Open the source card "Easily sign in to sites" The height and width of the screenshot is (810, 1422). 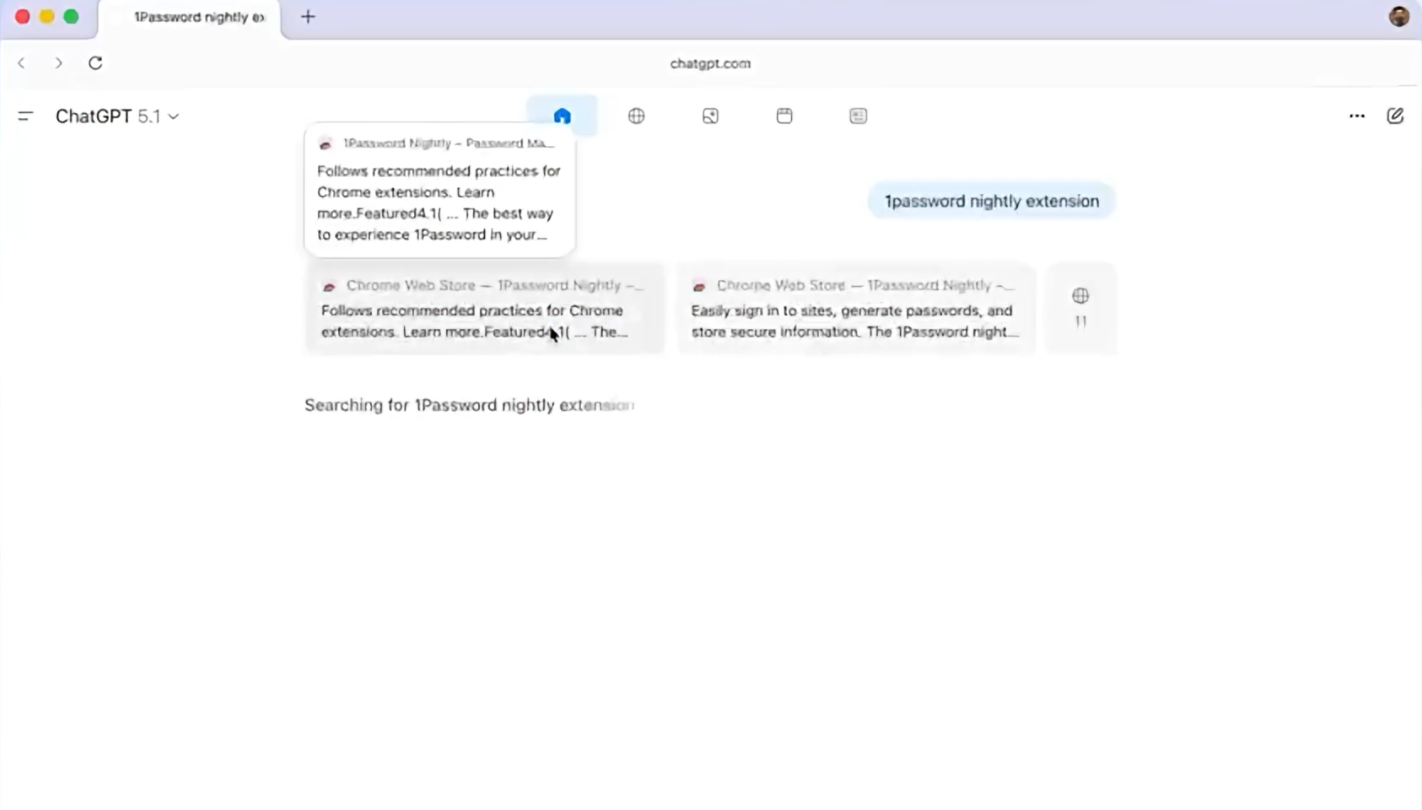(856, 308)
